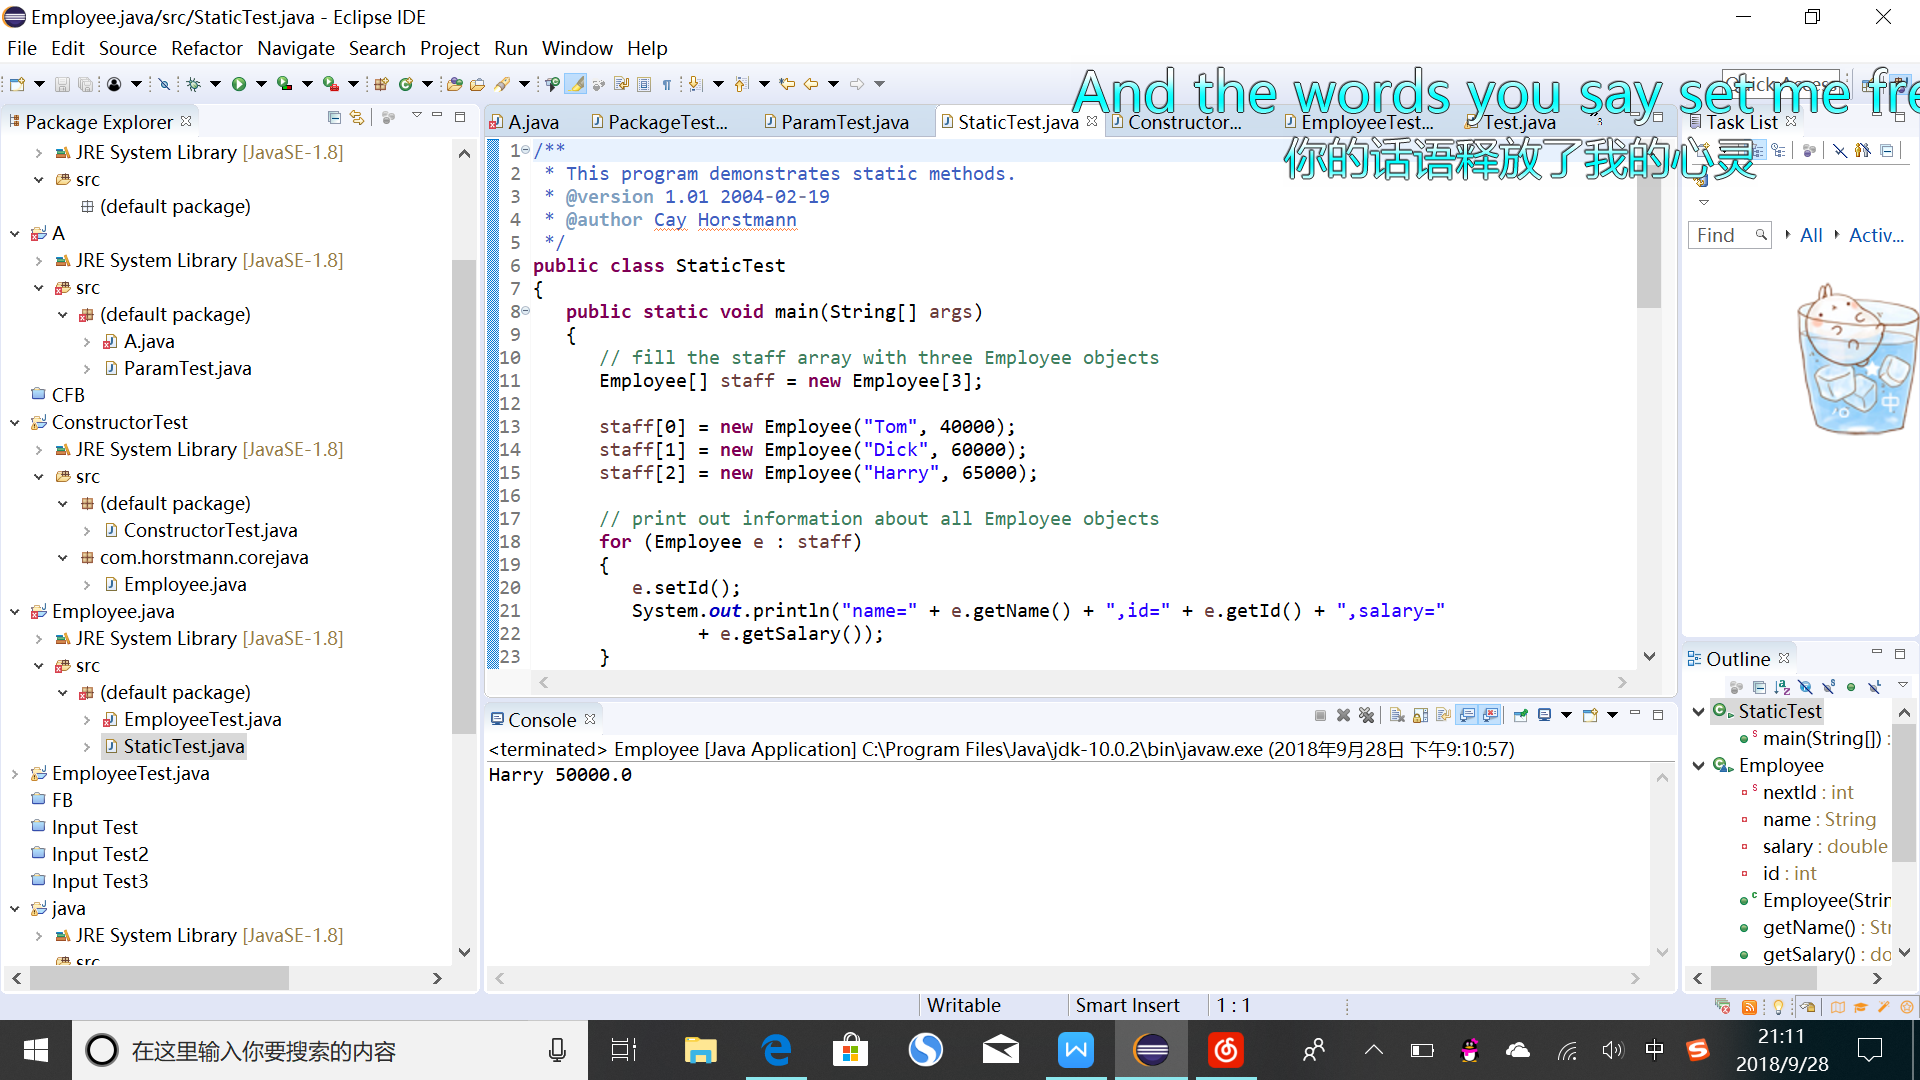This screenshot has width=1920, height=1080.
Task: Toggle Show Console on Standard Error change
Action: click(x=1490, y=715)
